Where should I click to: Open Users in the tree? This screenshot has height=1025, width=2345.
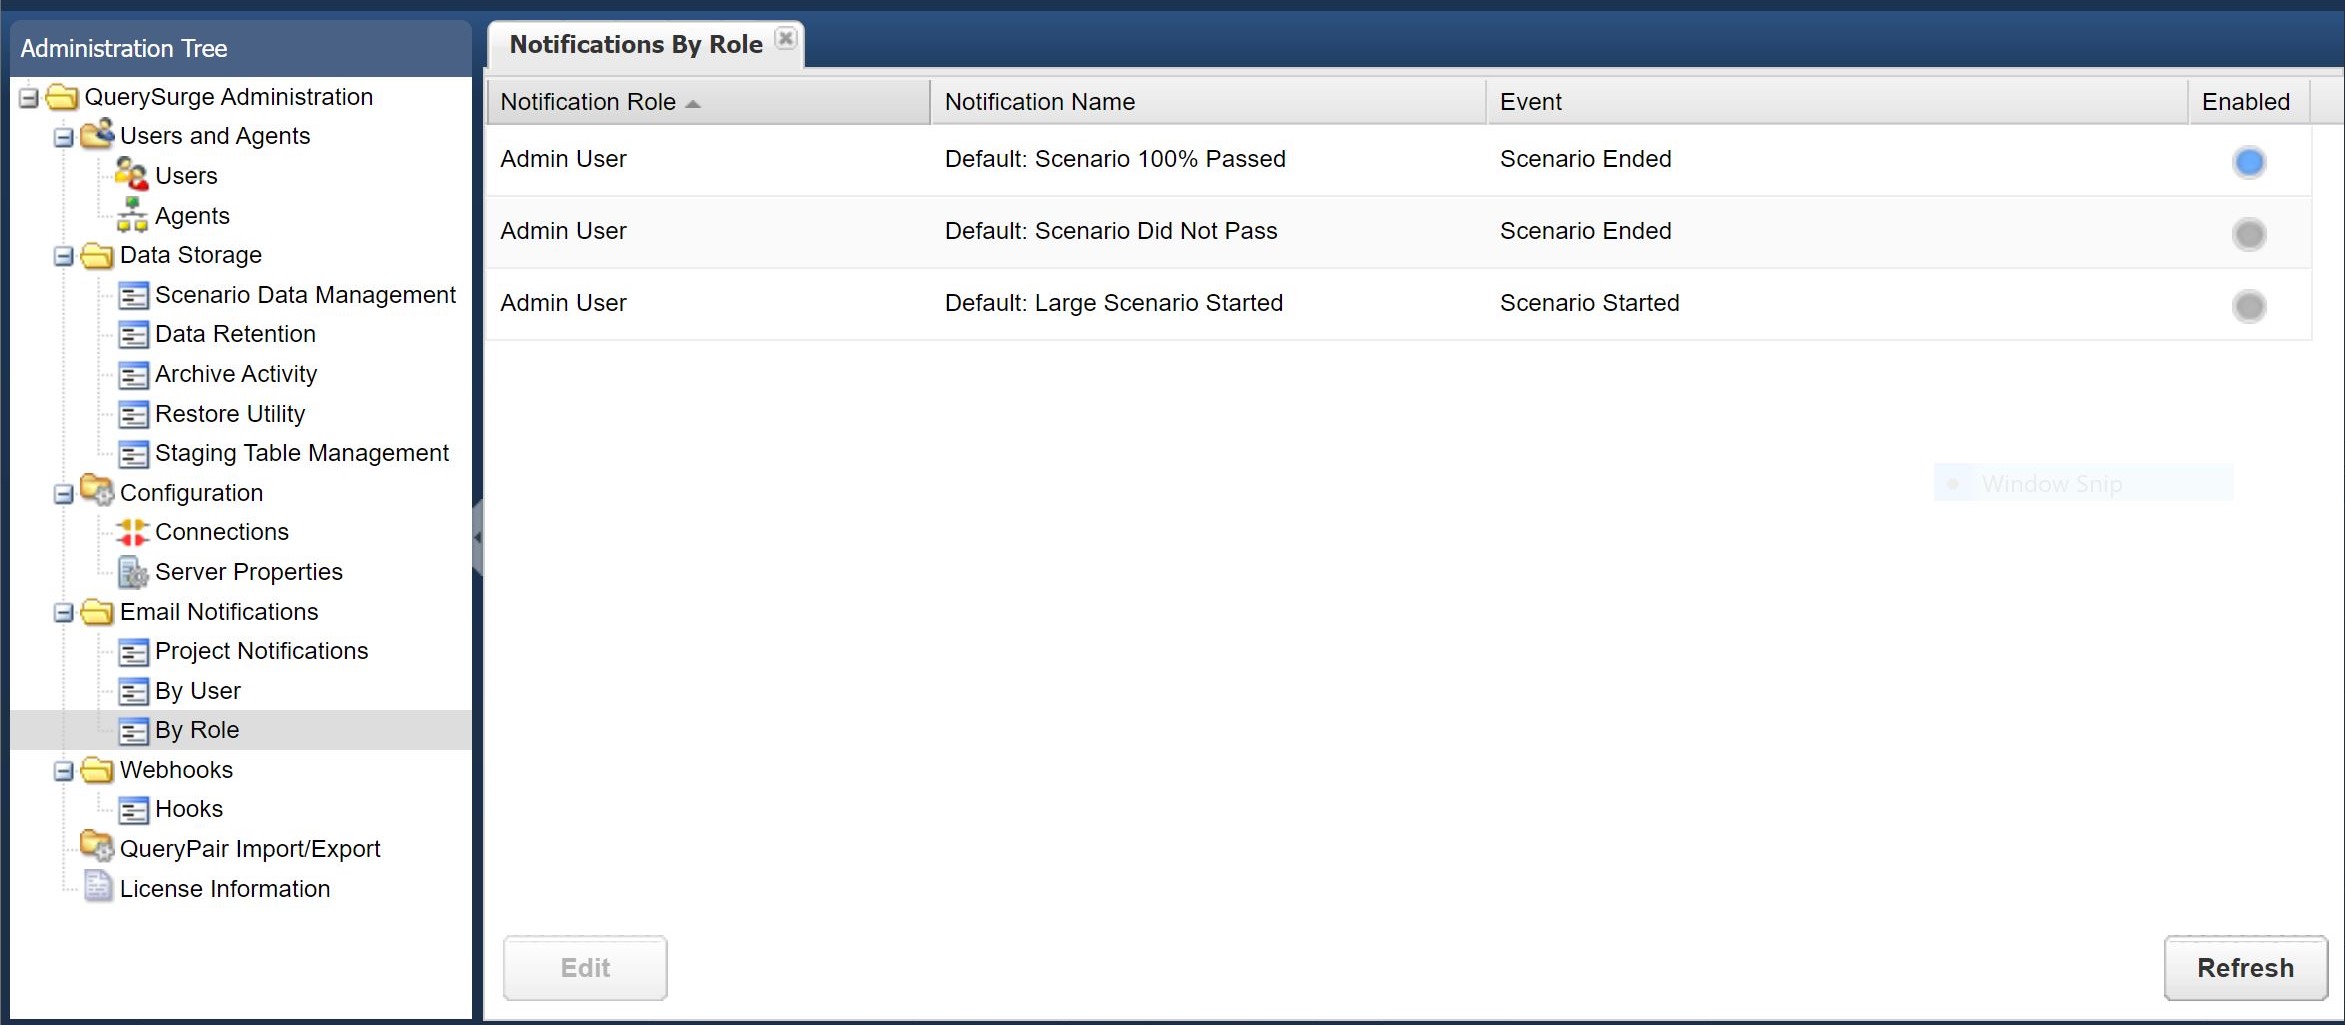[186, 176]
